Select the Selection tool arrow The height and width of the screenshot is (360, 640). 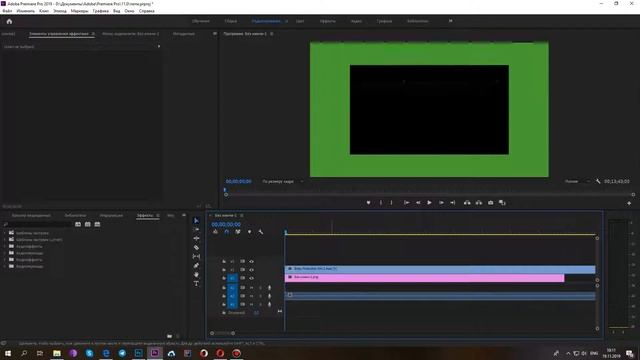[x=196, y=220]
